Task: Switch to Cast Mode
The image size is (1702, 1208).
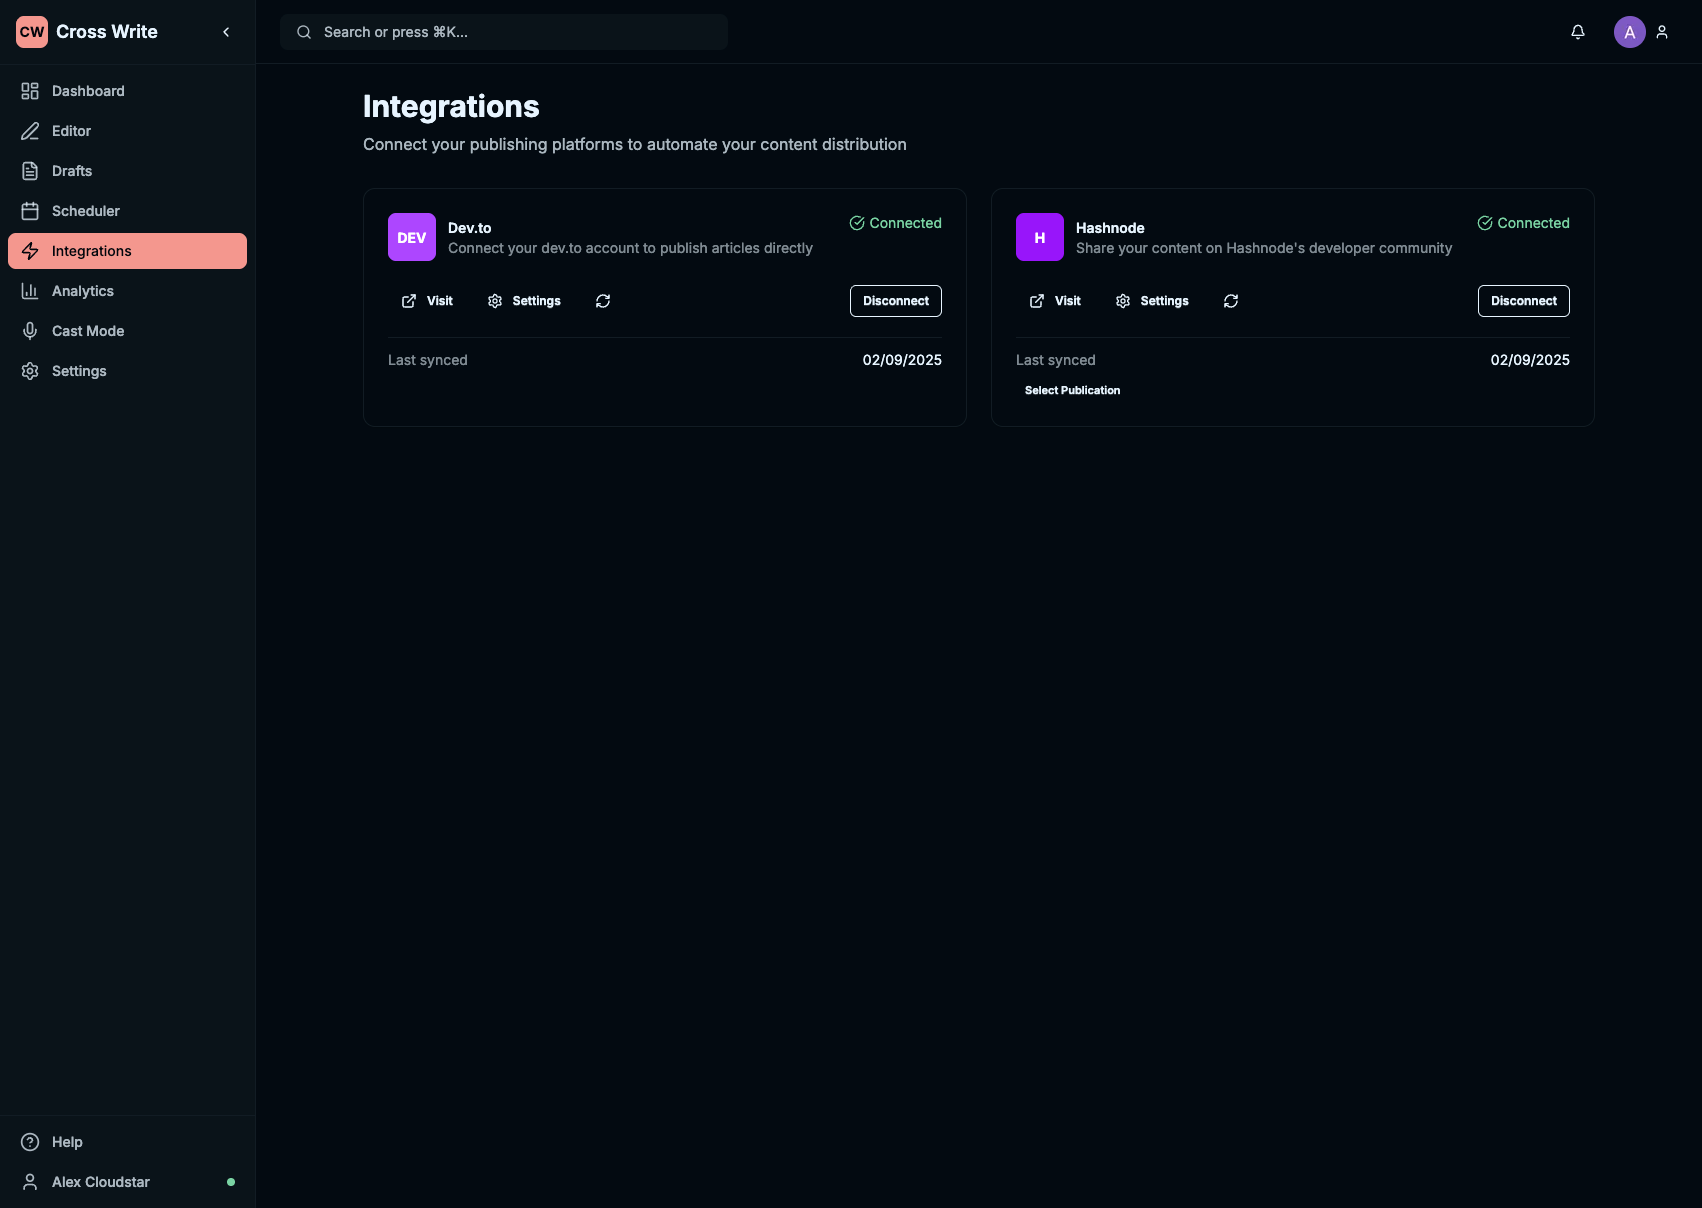Action: 88,331
